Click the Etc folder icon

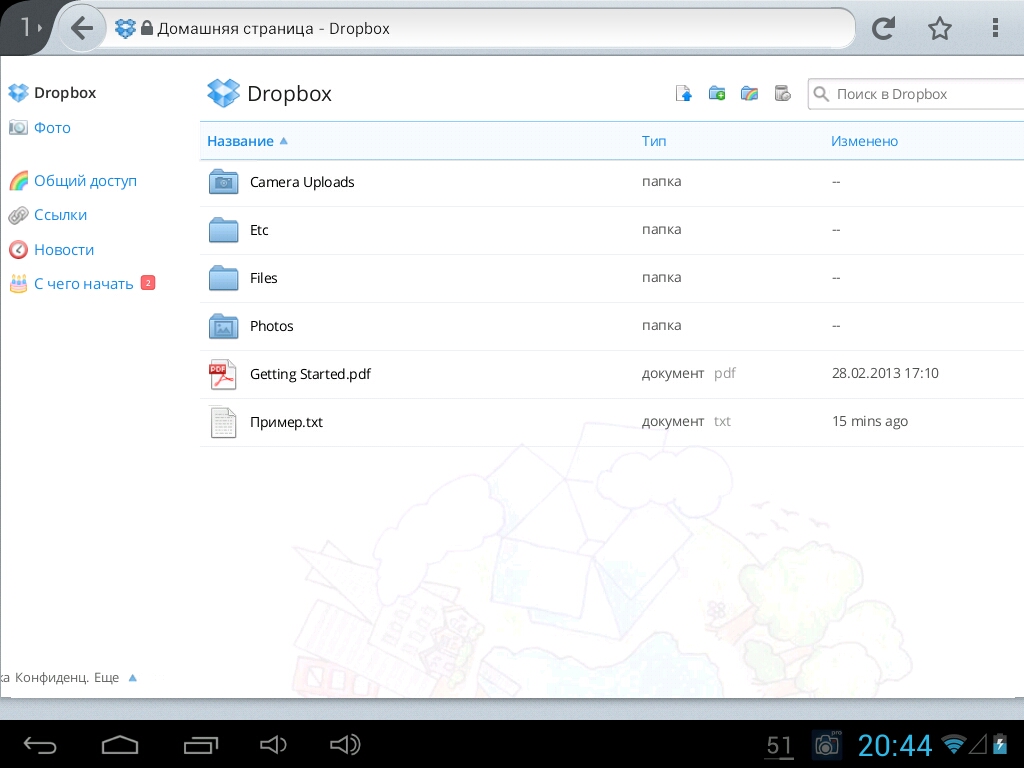[223, 230]
